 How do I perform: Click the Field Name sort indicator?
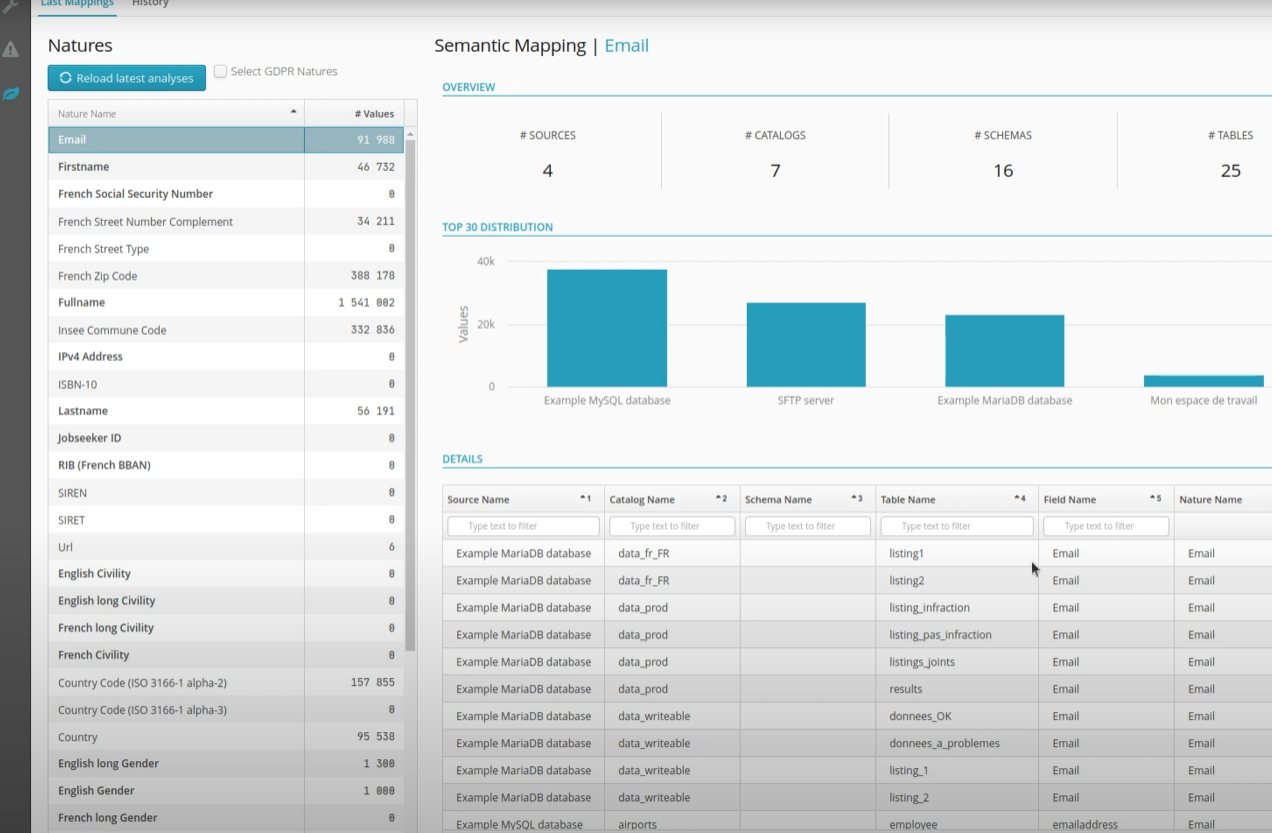[1155, 498]
